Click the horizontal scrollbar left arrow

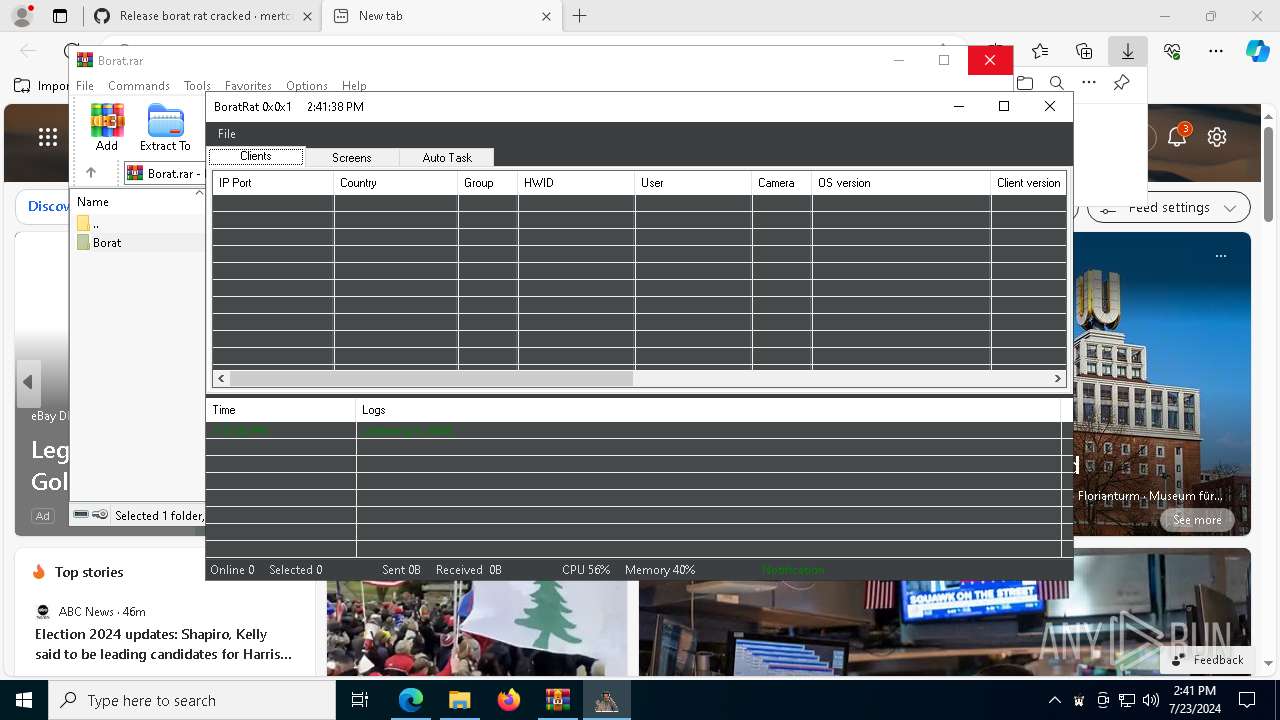[x=221, y=378]
